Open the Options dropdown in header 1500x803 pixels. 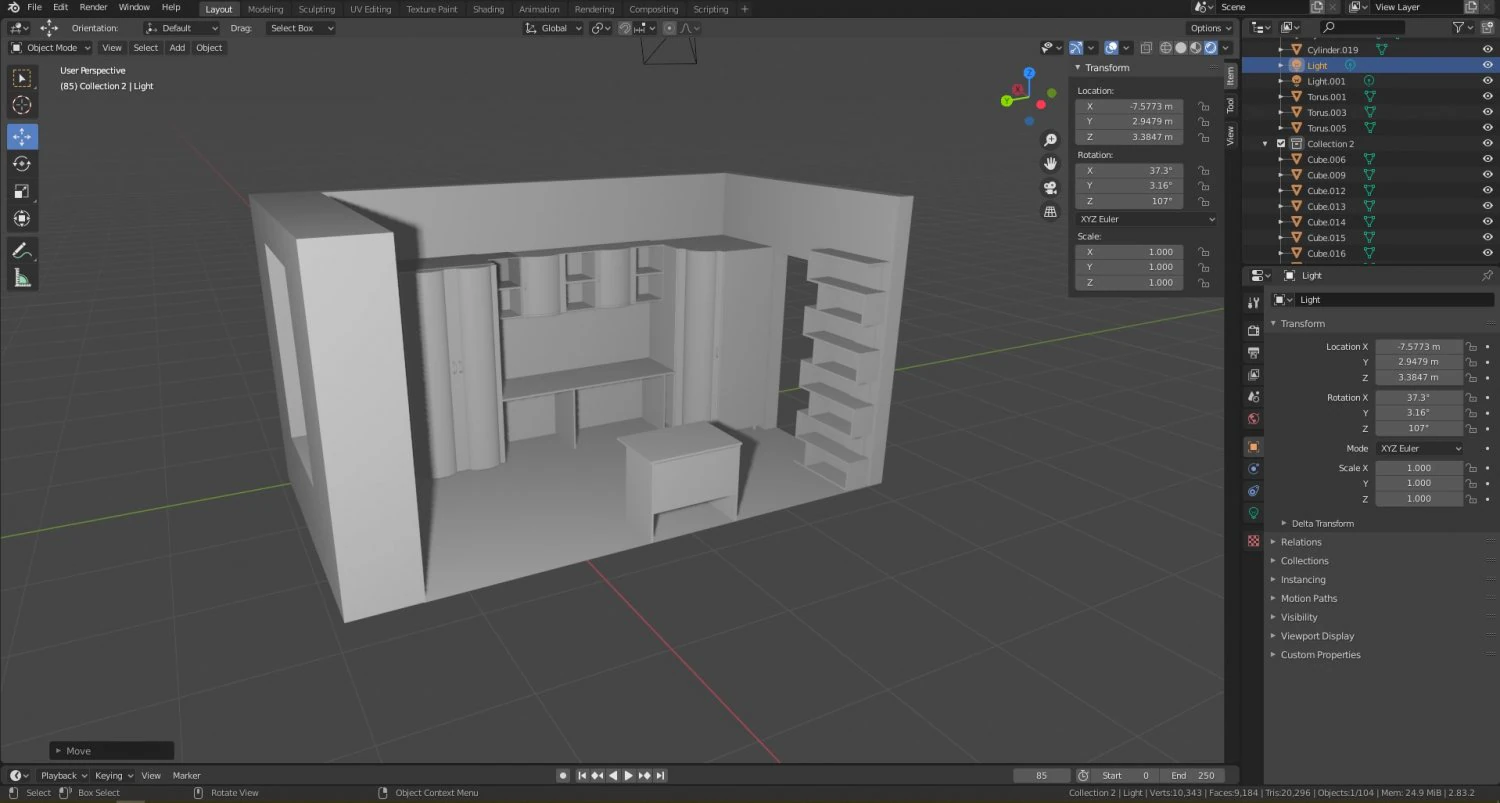(1210, 28)
